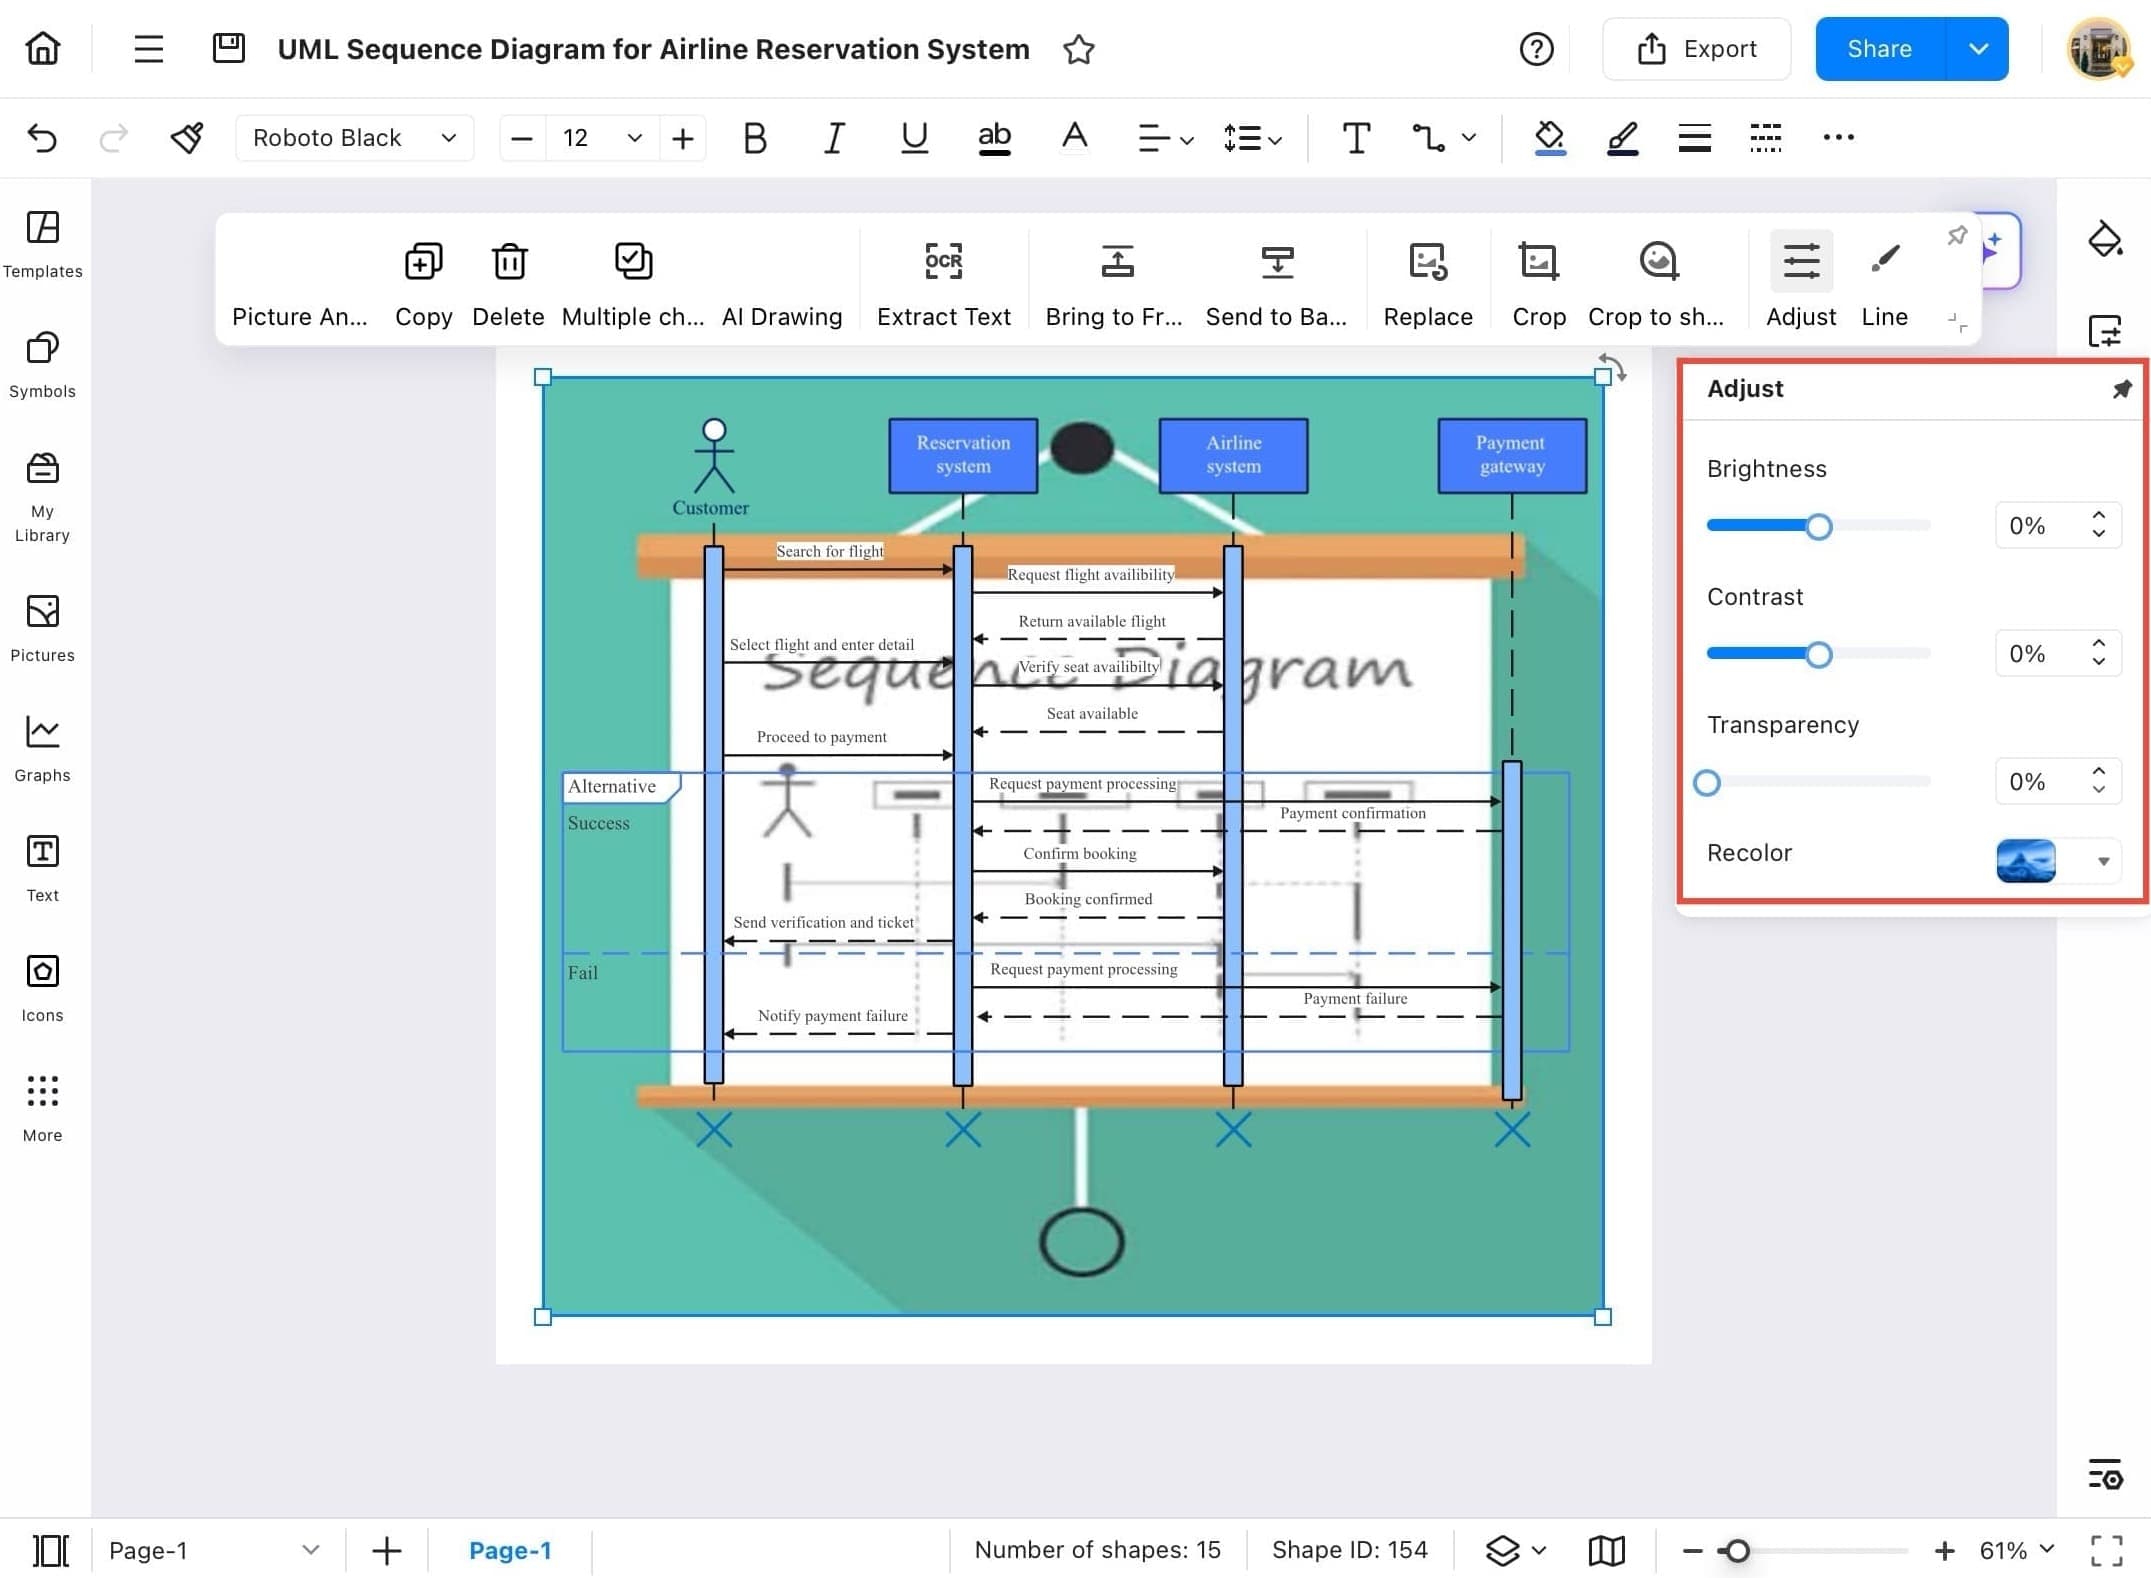The width and height of the screenshot is (2151, 1578).
Task: Click the Delete trash icon
Action: (509, 262)
